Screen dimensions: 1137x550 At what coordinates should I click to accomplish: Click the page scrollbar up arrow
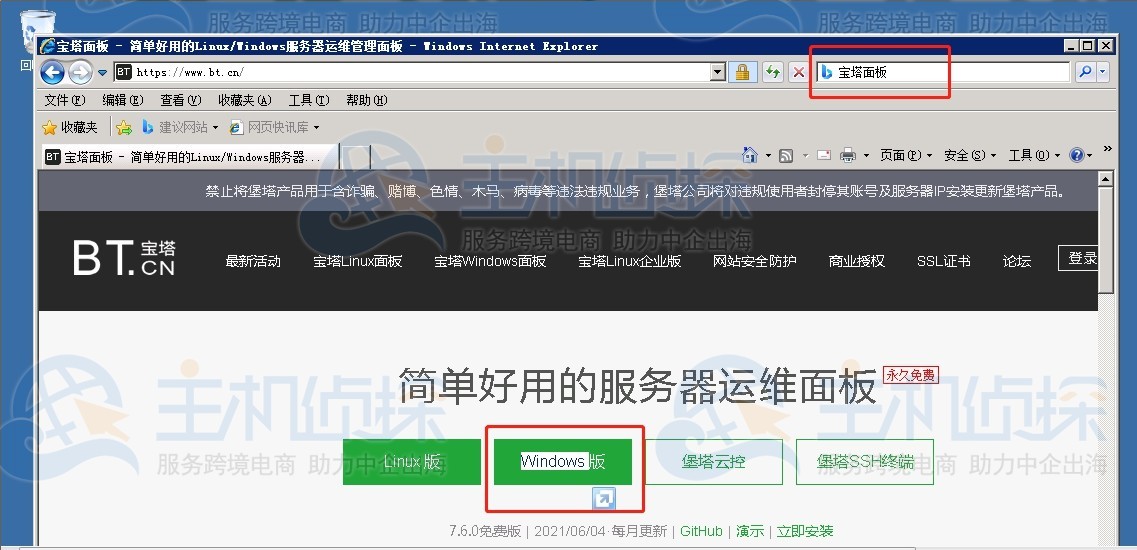(1105, 178)
